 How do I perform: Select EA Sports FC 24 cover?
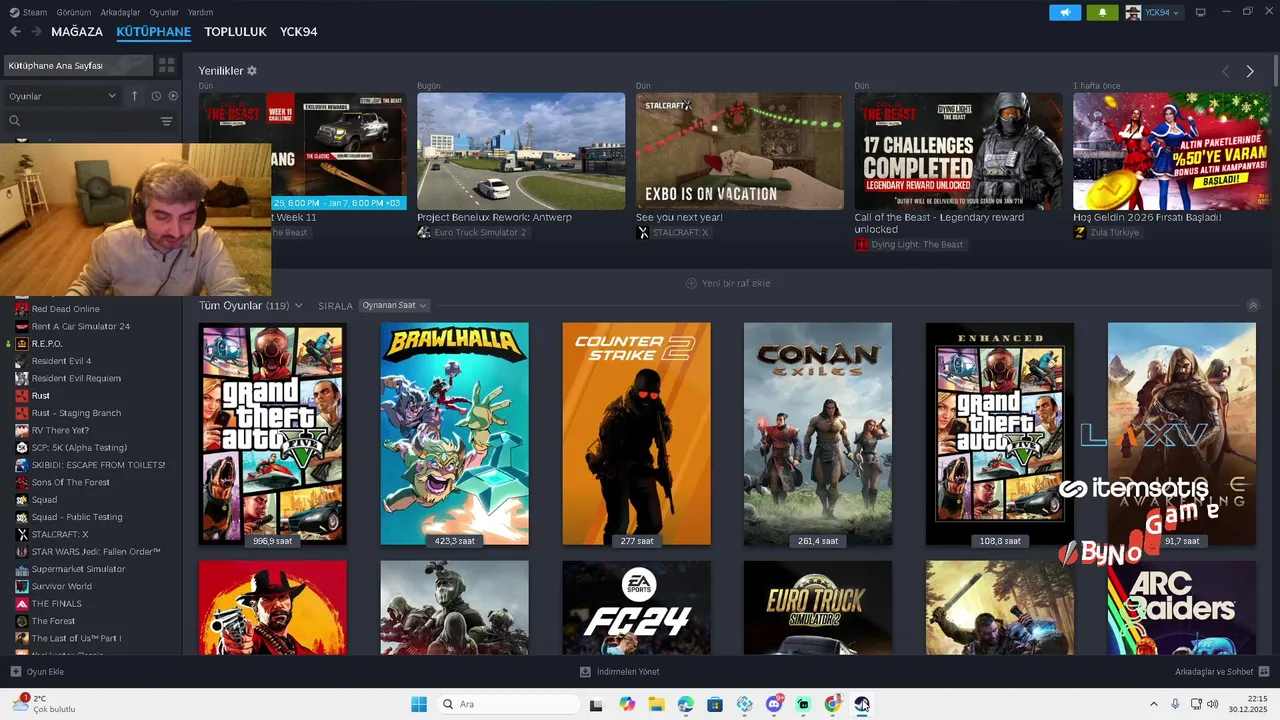tap(636, 608)
